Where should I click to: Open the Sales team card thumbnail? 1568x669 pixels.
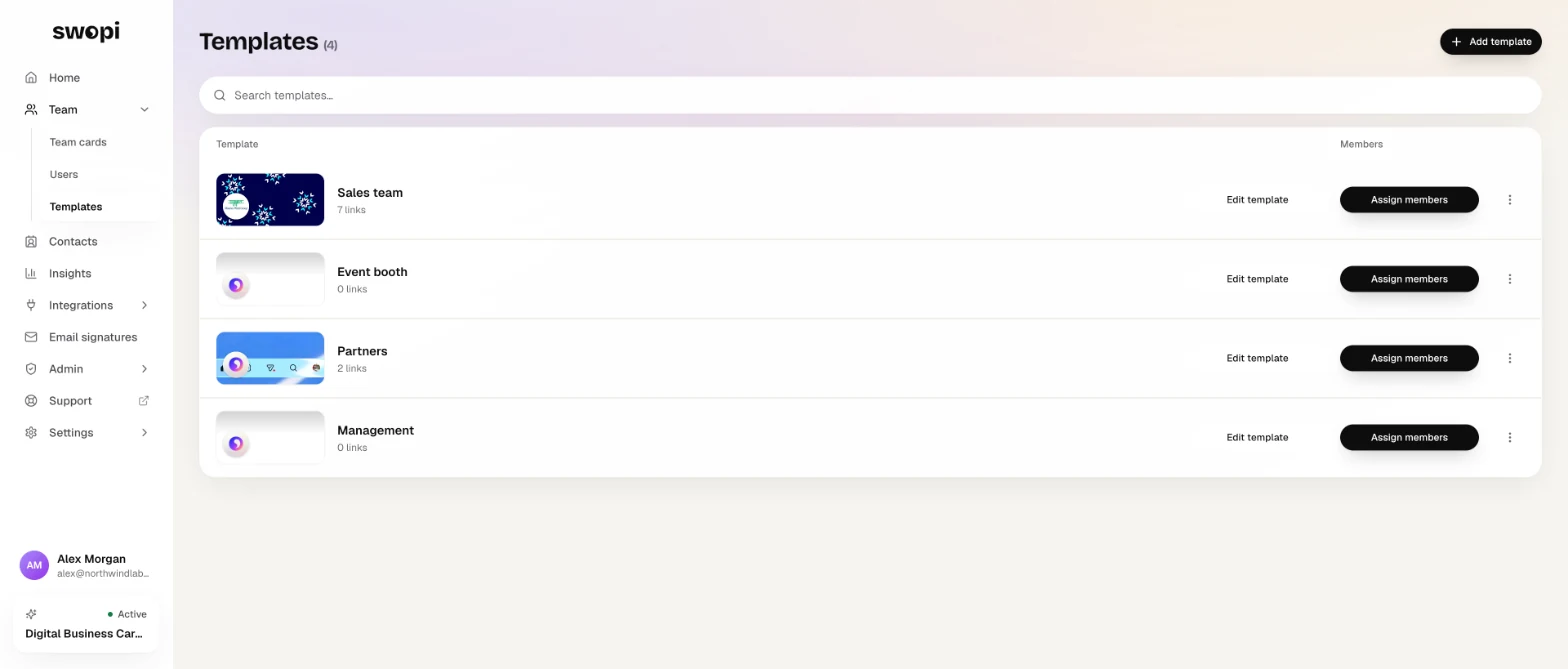[270, 200]
